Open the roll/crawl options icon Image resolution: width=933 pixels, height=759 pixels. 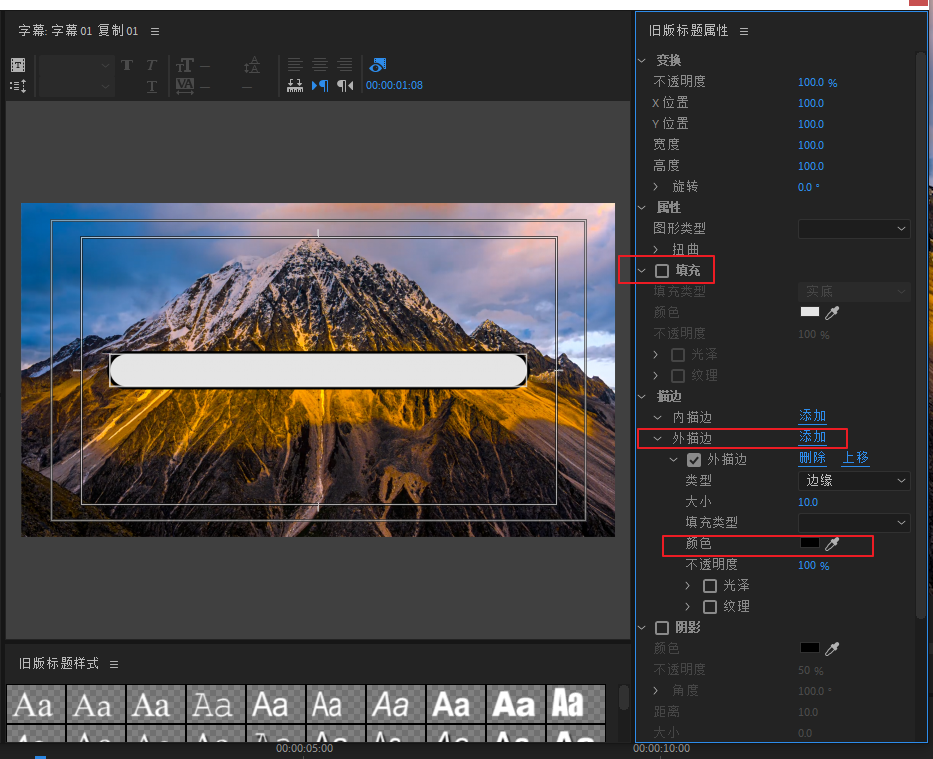coord(18,86)
